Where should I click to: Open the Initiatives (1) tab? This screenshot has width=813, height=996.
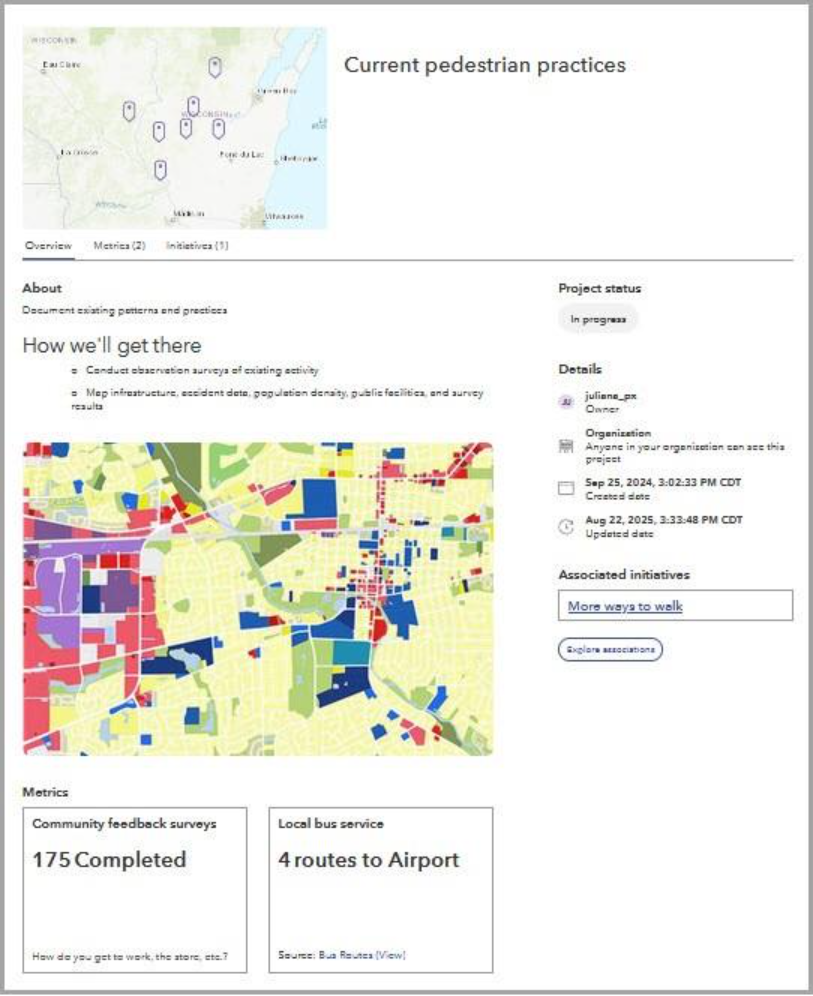tap(197, 246)
